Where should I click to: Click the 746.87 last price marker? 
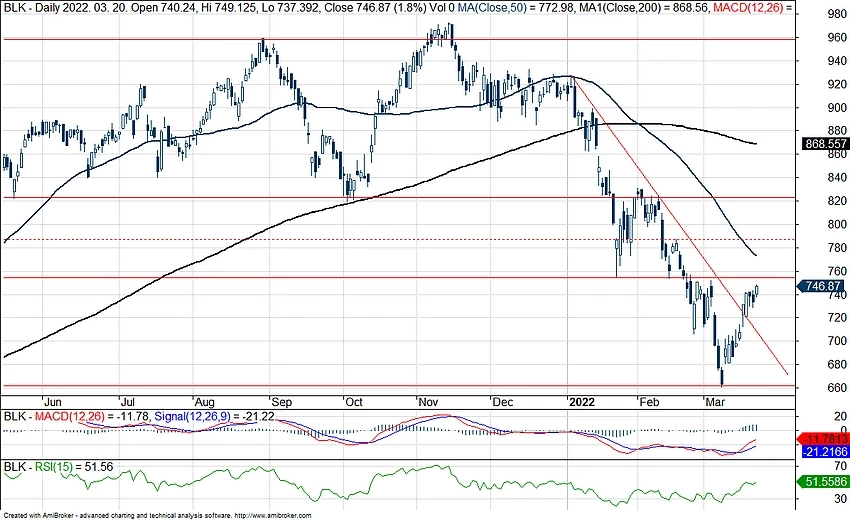point(823,286)
